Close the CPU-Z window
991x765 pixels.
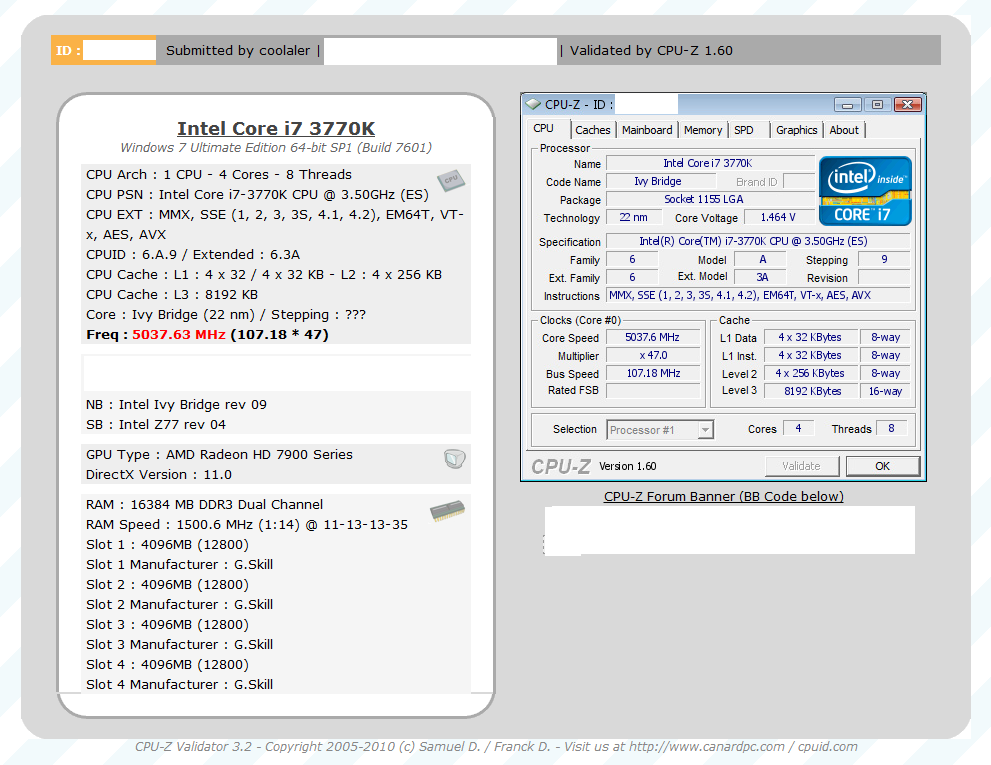pyautogui.click(x=908, y=105)
